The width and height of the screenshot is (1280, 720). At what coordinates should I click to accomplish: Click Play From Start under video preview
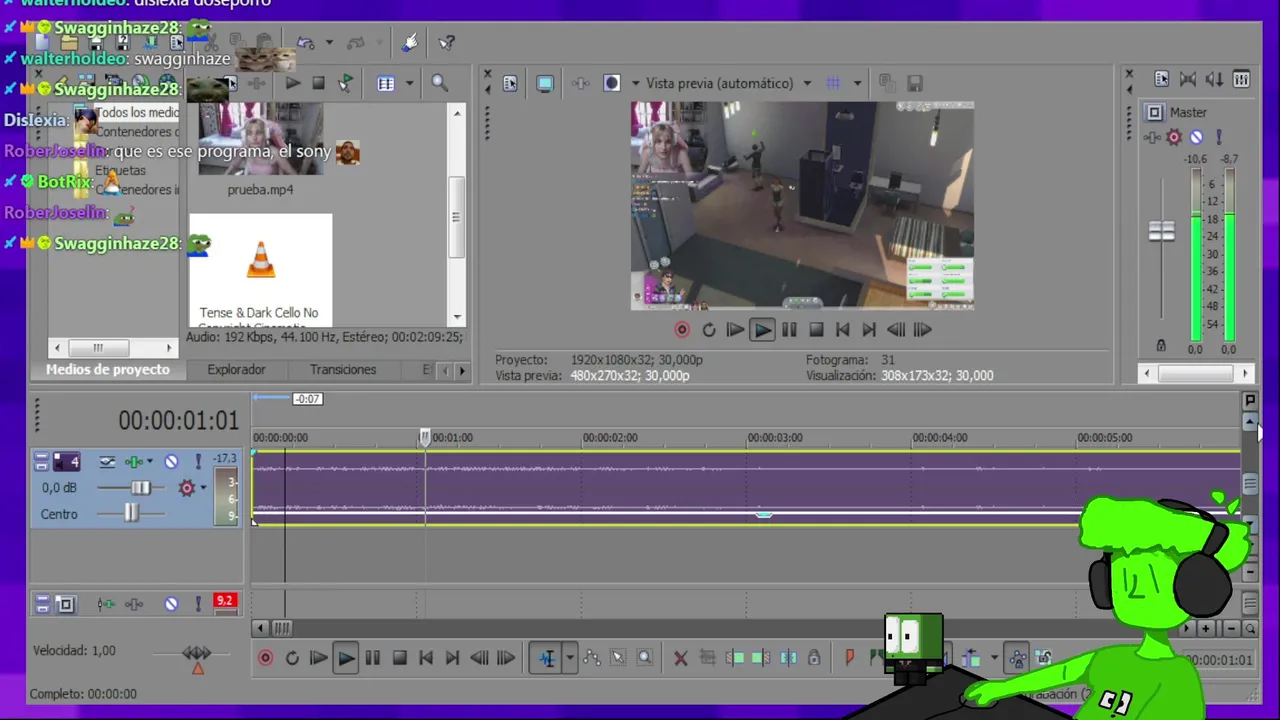pos(735,330)
